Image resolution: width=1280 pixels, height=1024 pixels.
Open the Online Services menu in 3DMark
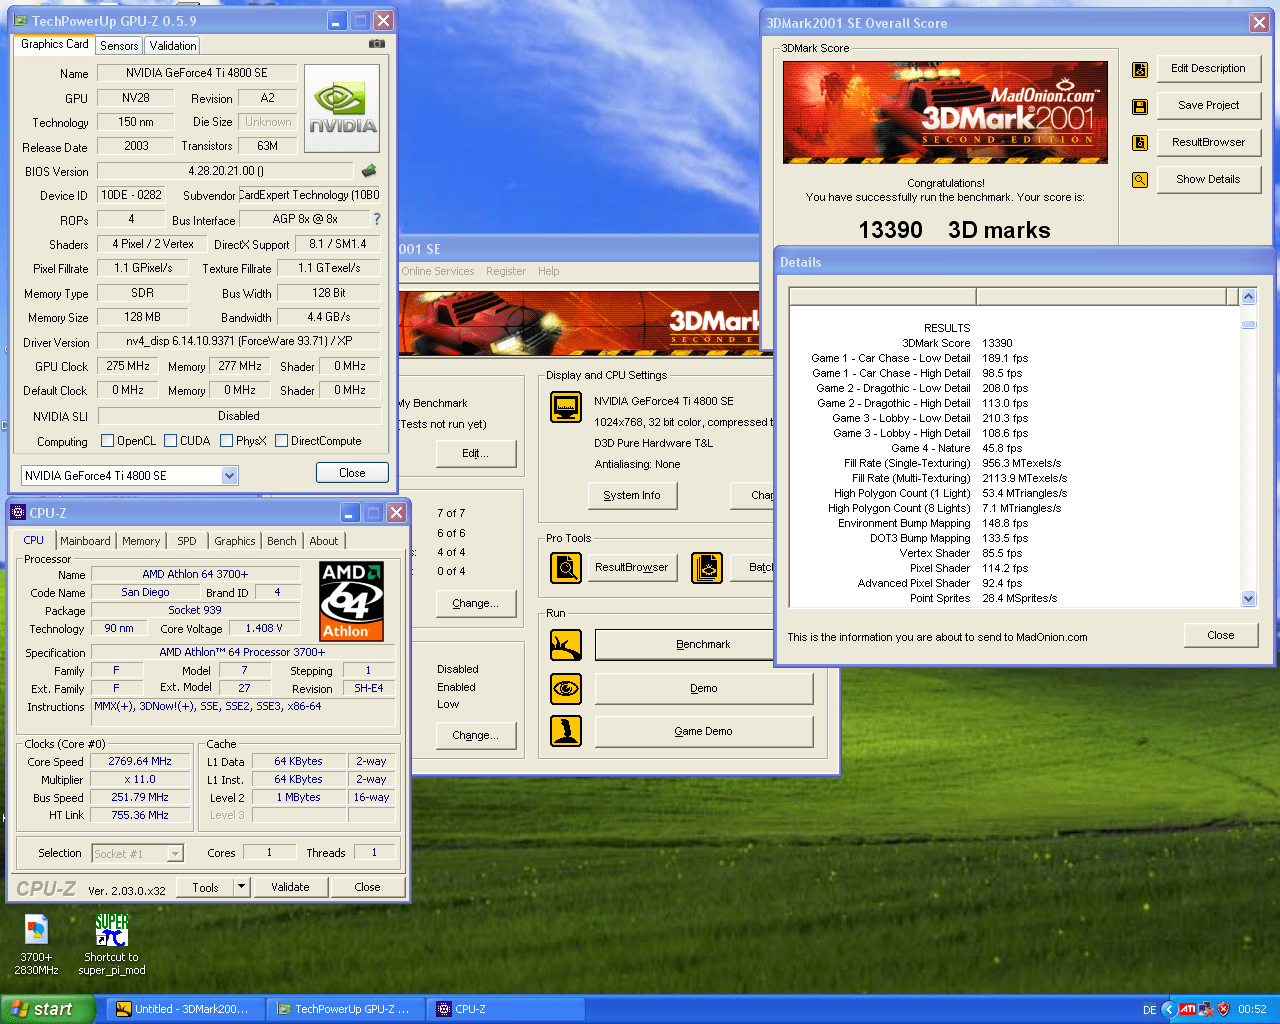[x=438, y=271]
